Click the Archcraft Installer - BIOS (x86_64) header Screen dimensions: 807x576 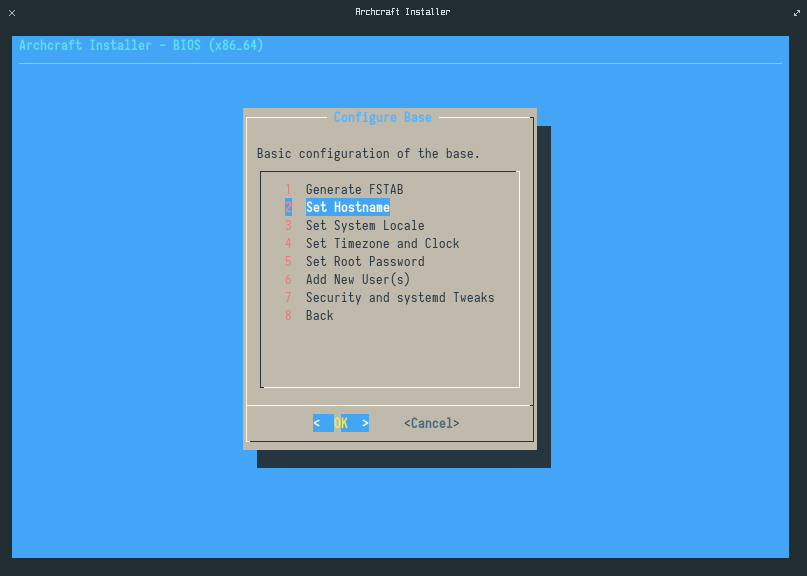pyautogui.click(x=142, y=45)
